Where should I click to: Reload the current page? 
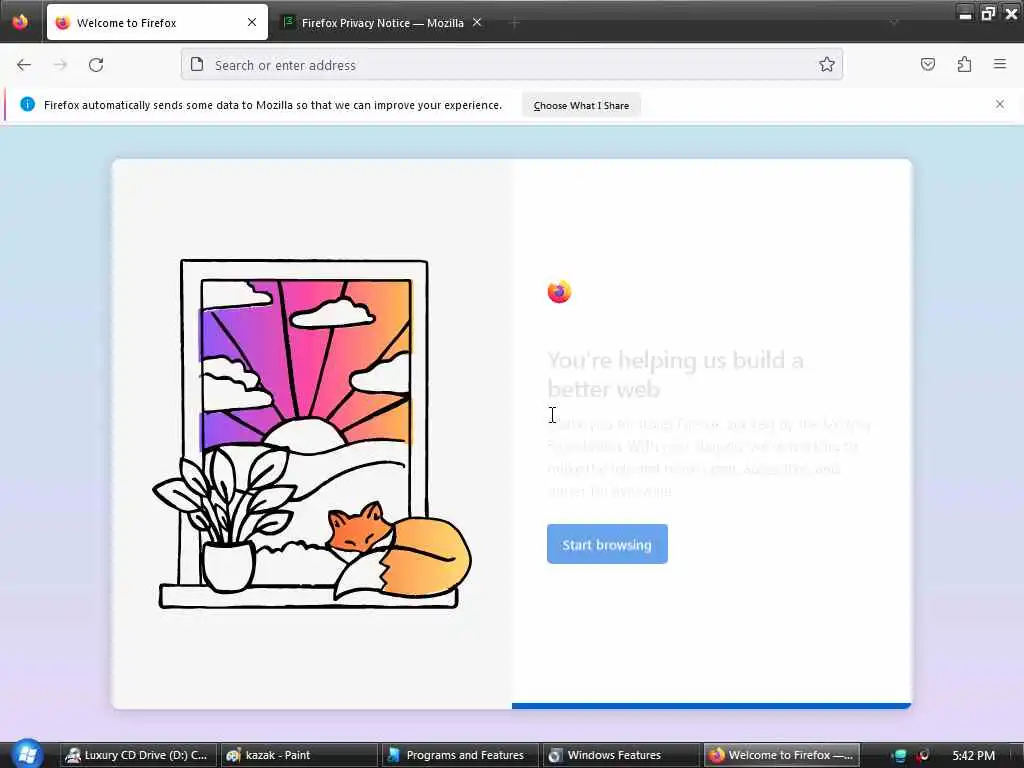96,65
